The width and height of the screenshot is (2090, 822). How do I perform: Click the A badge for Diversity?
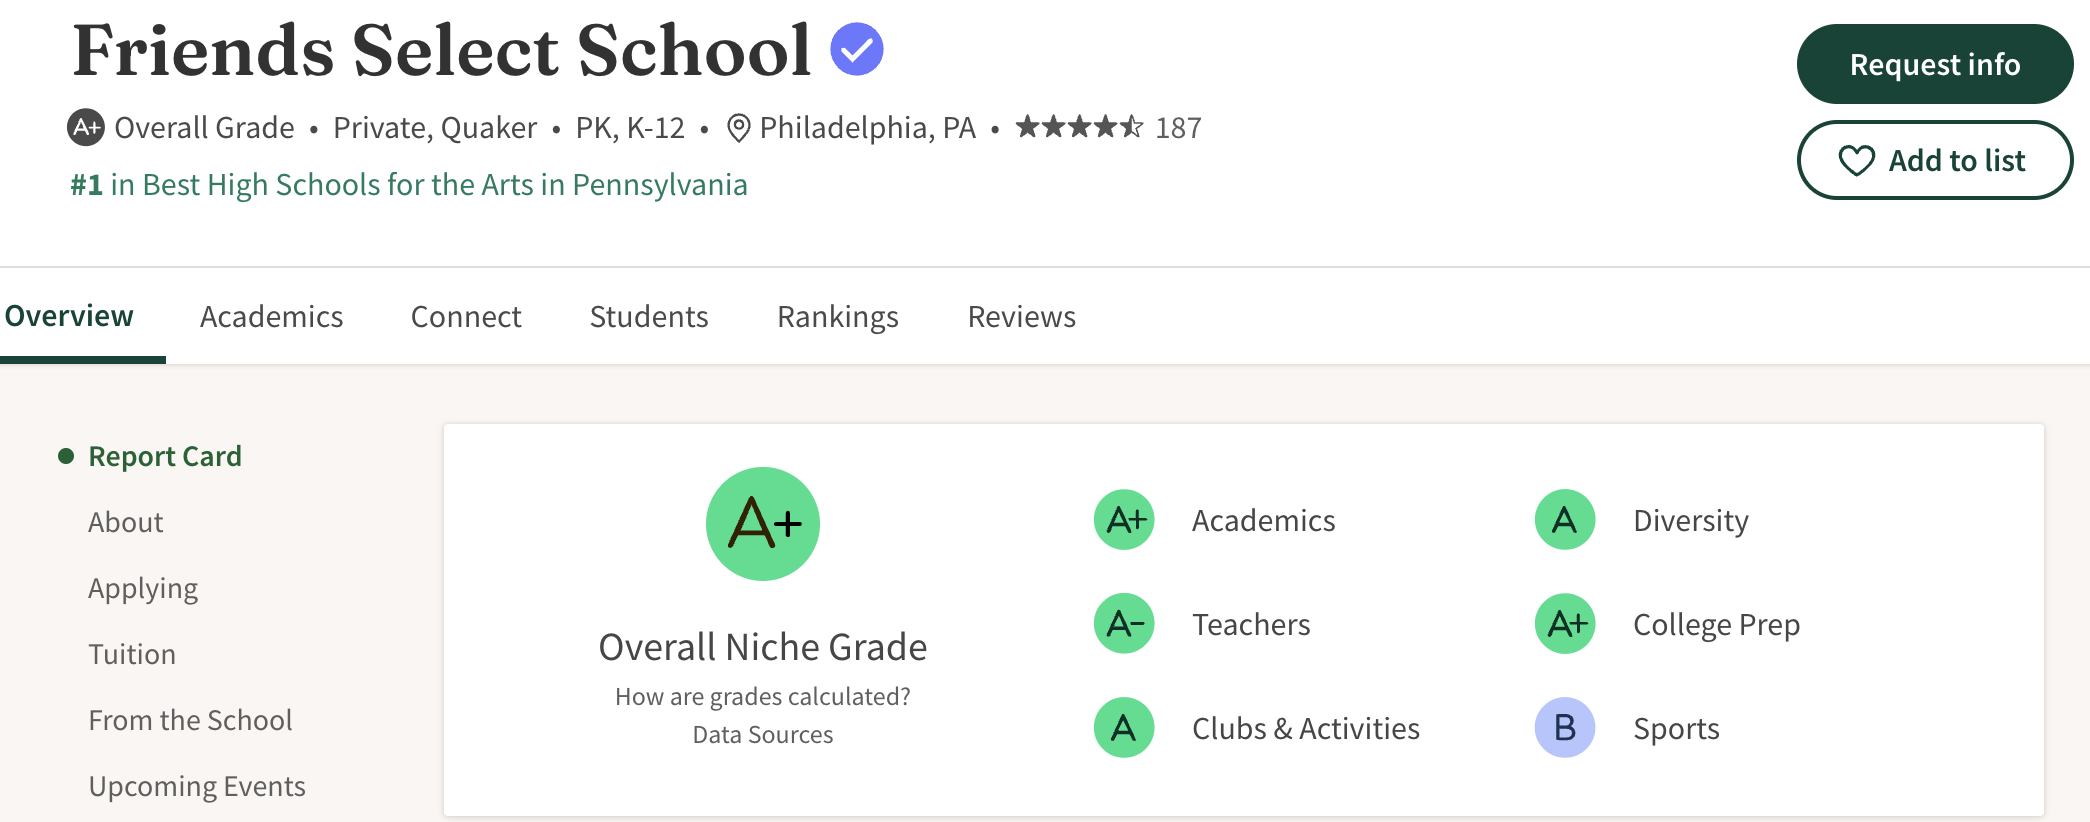coord(1563,519)
